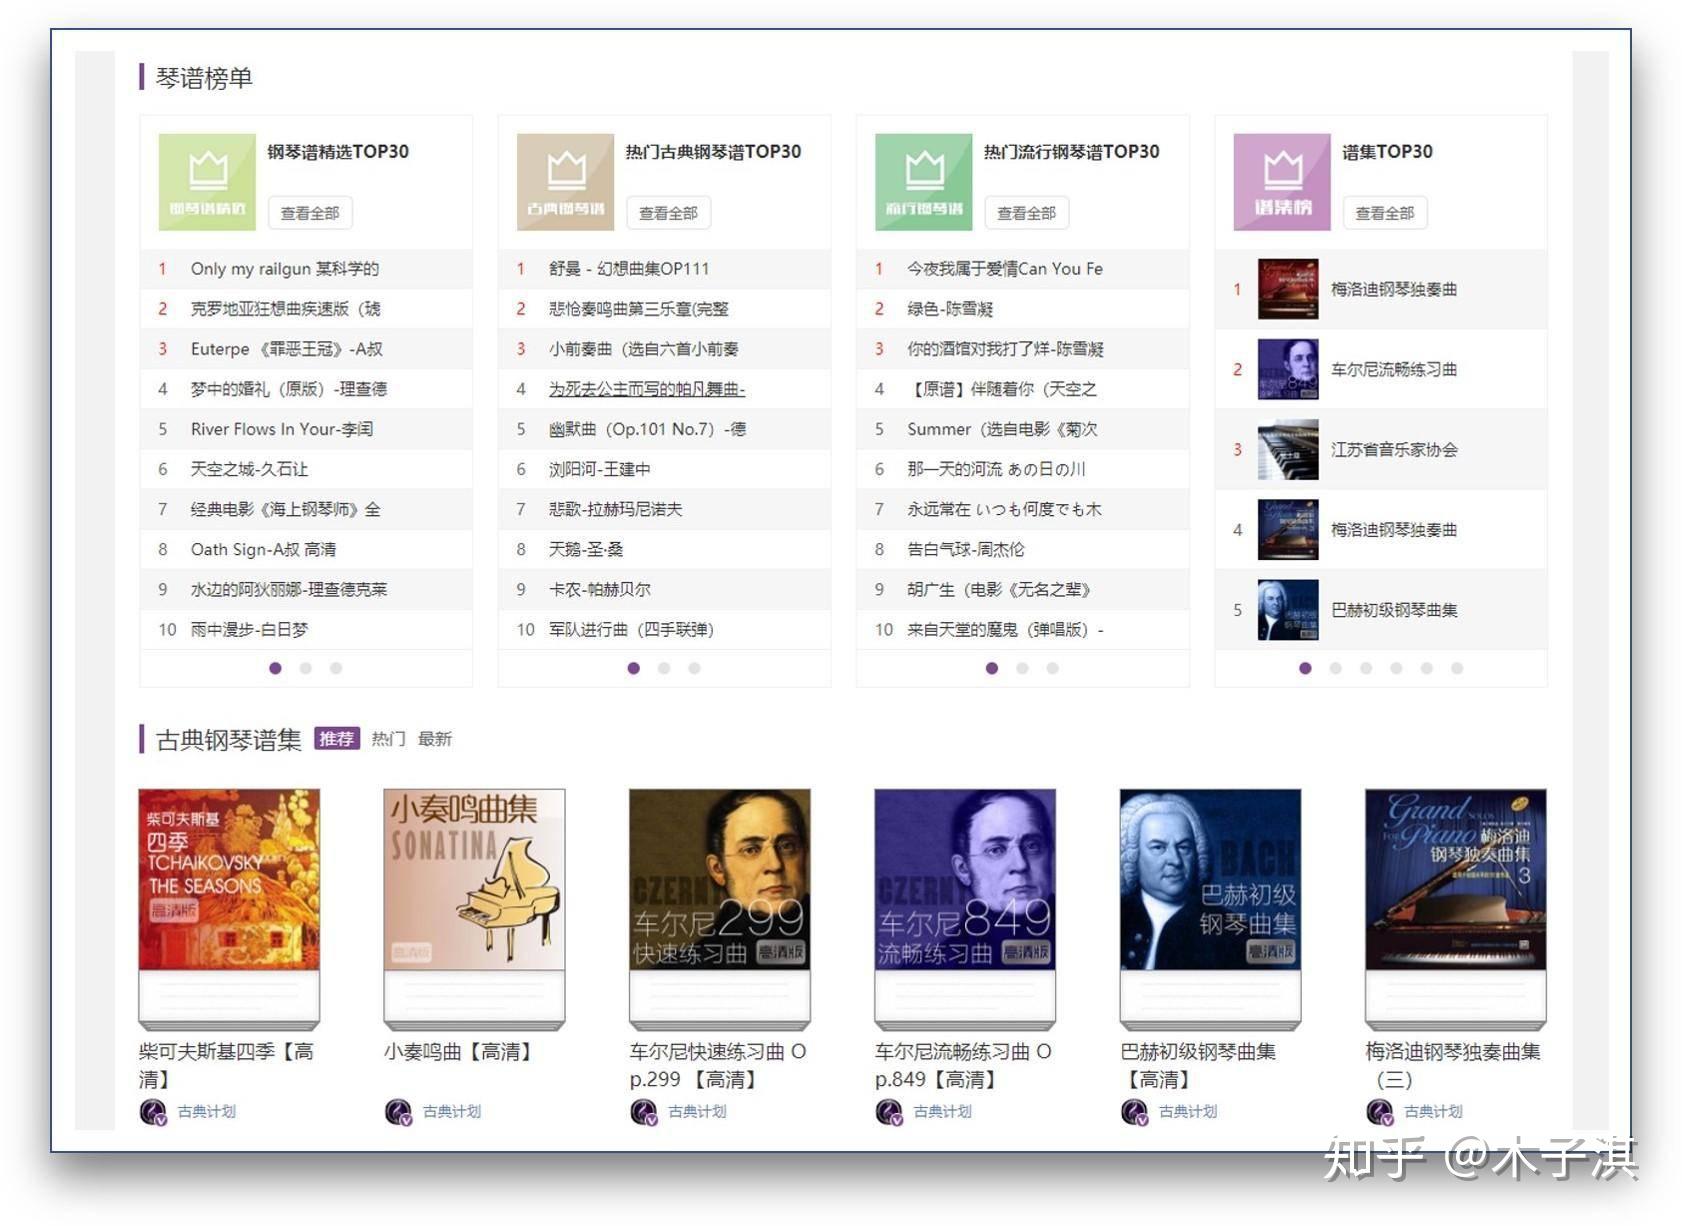Viewport: 1682px width, 1226px height.
Task: Open 为死去公主而写的帕凡舞曲 link
Action: [x=647, y=389]
